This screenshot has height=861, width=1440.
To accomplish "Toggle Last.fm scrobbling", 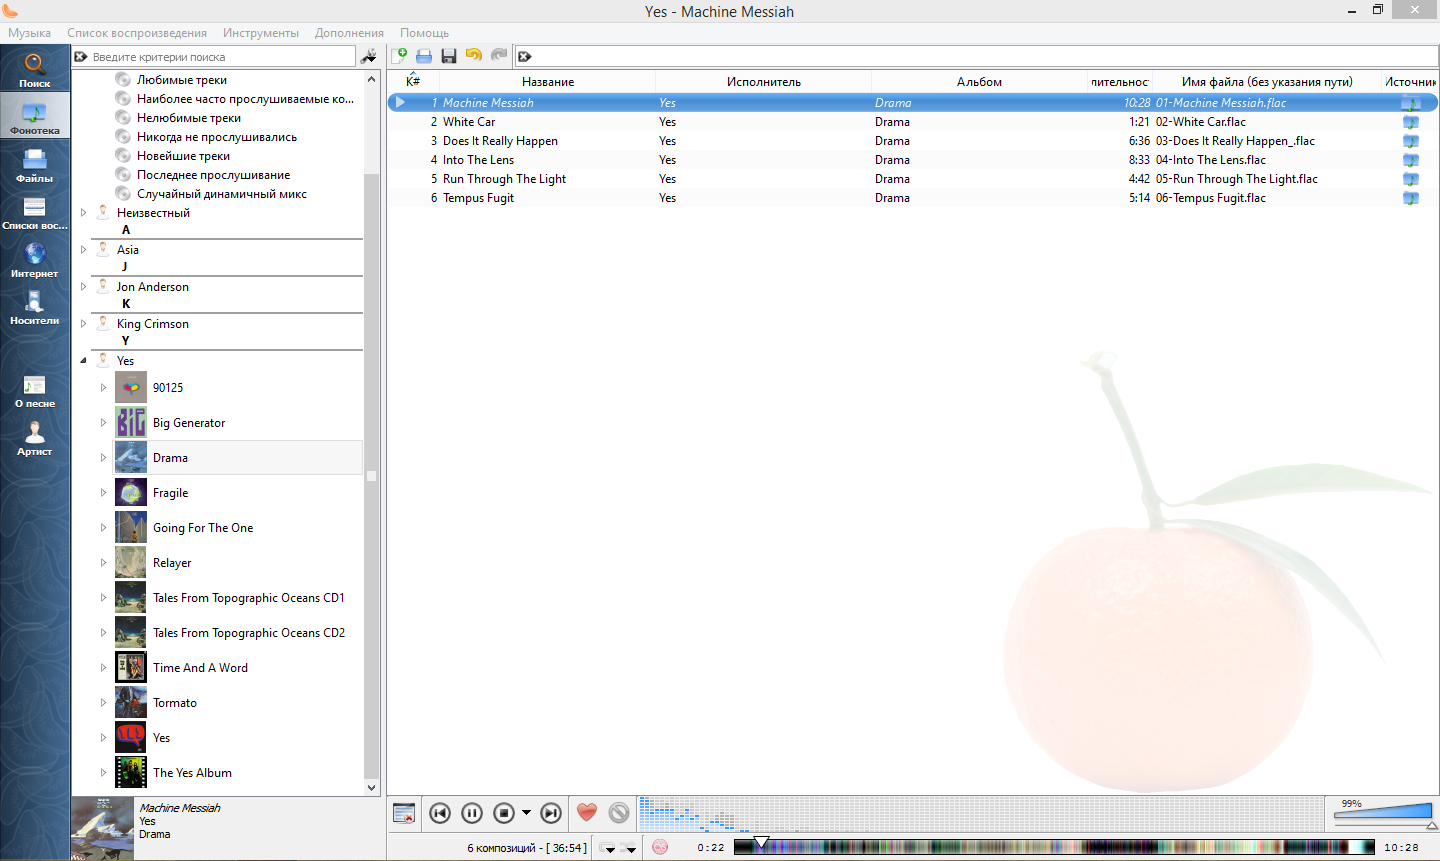I will [660, 847].
